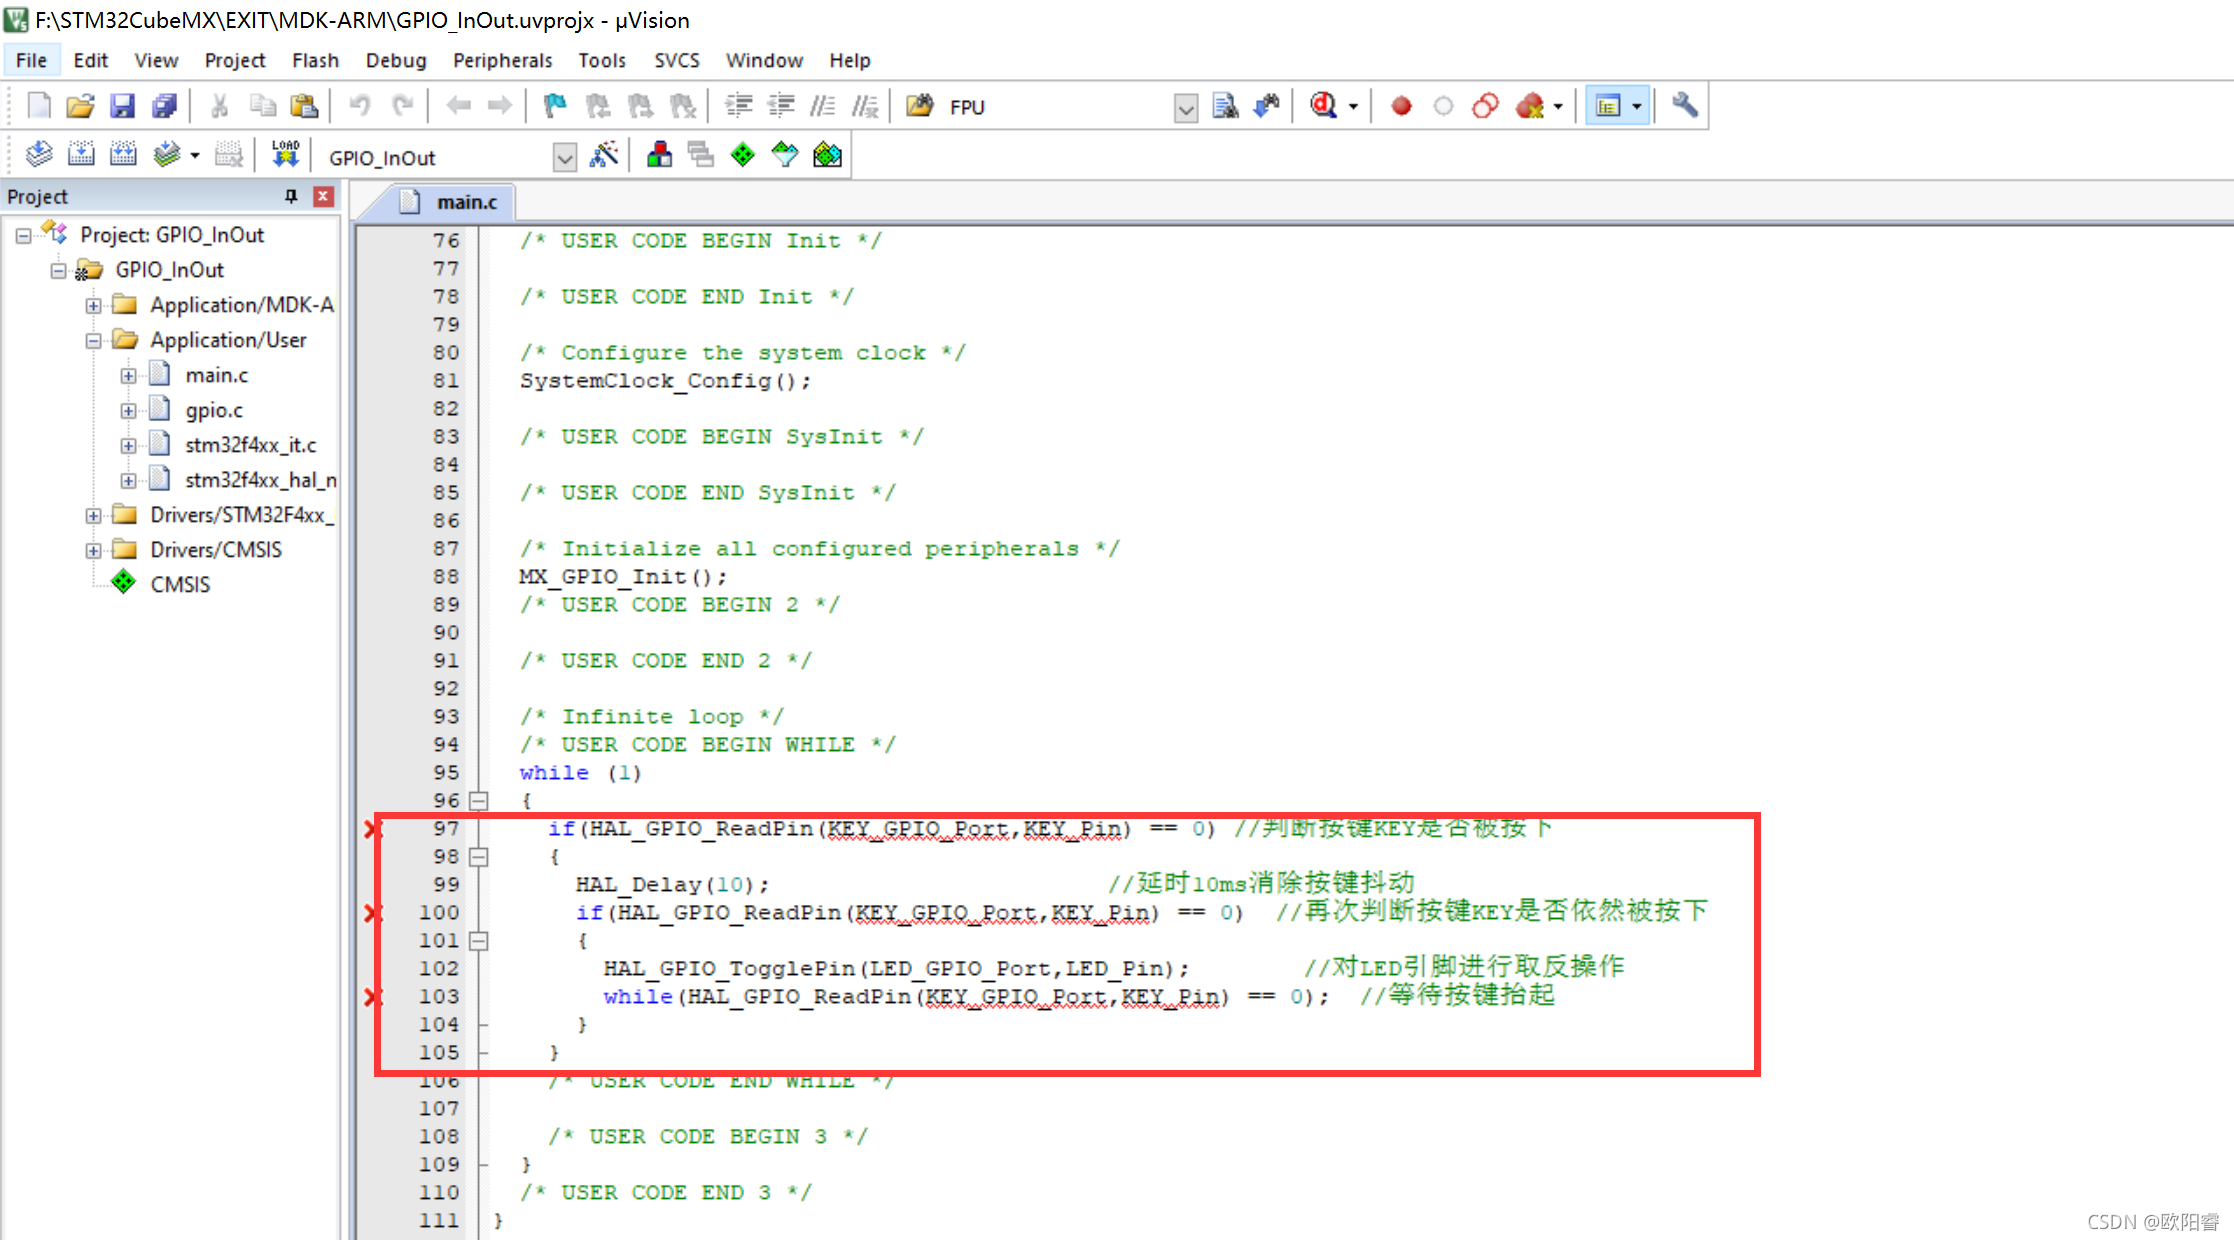Open the File menu

tap(31, 60)
